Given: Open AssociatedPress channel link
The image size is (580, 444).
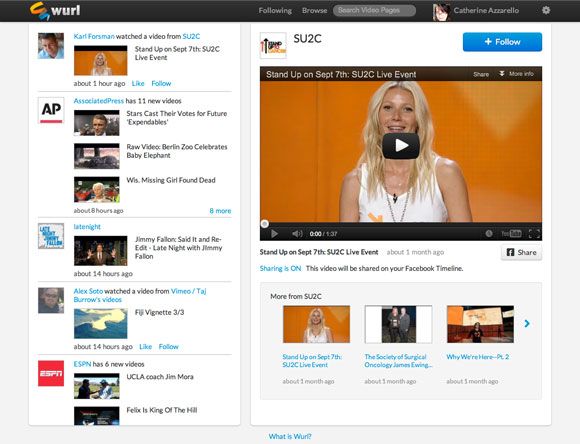Looking at the screenshot, I should click(98, 101).
